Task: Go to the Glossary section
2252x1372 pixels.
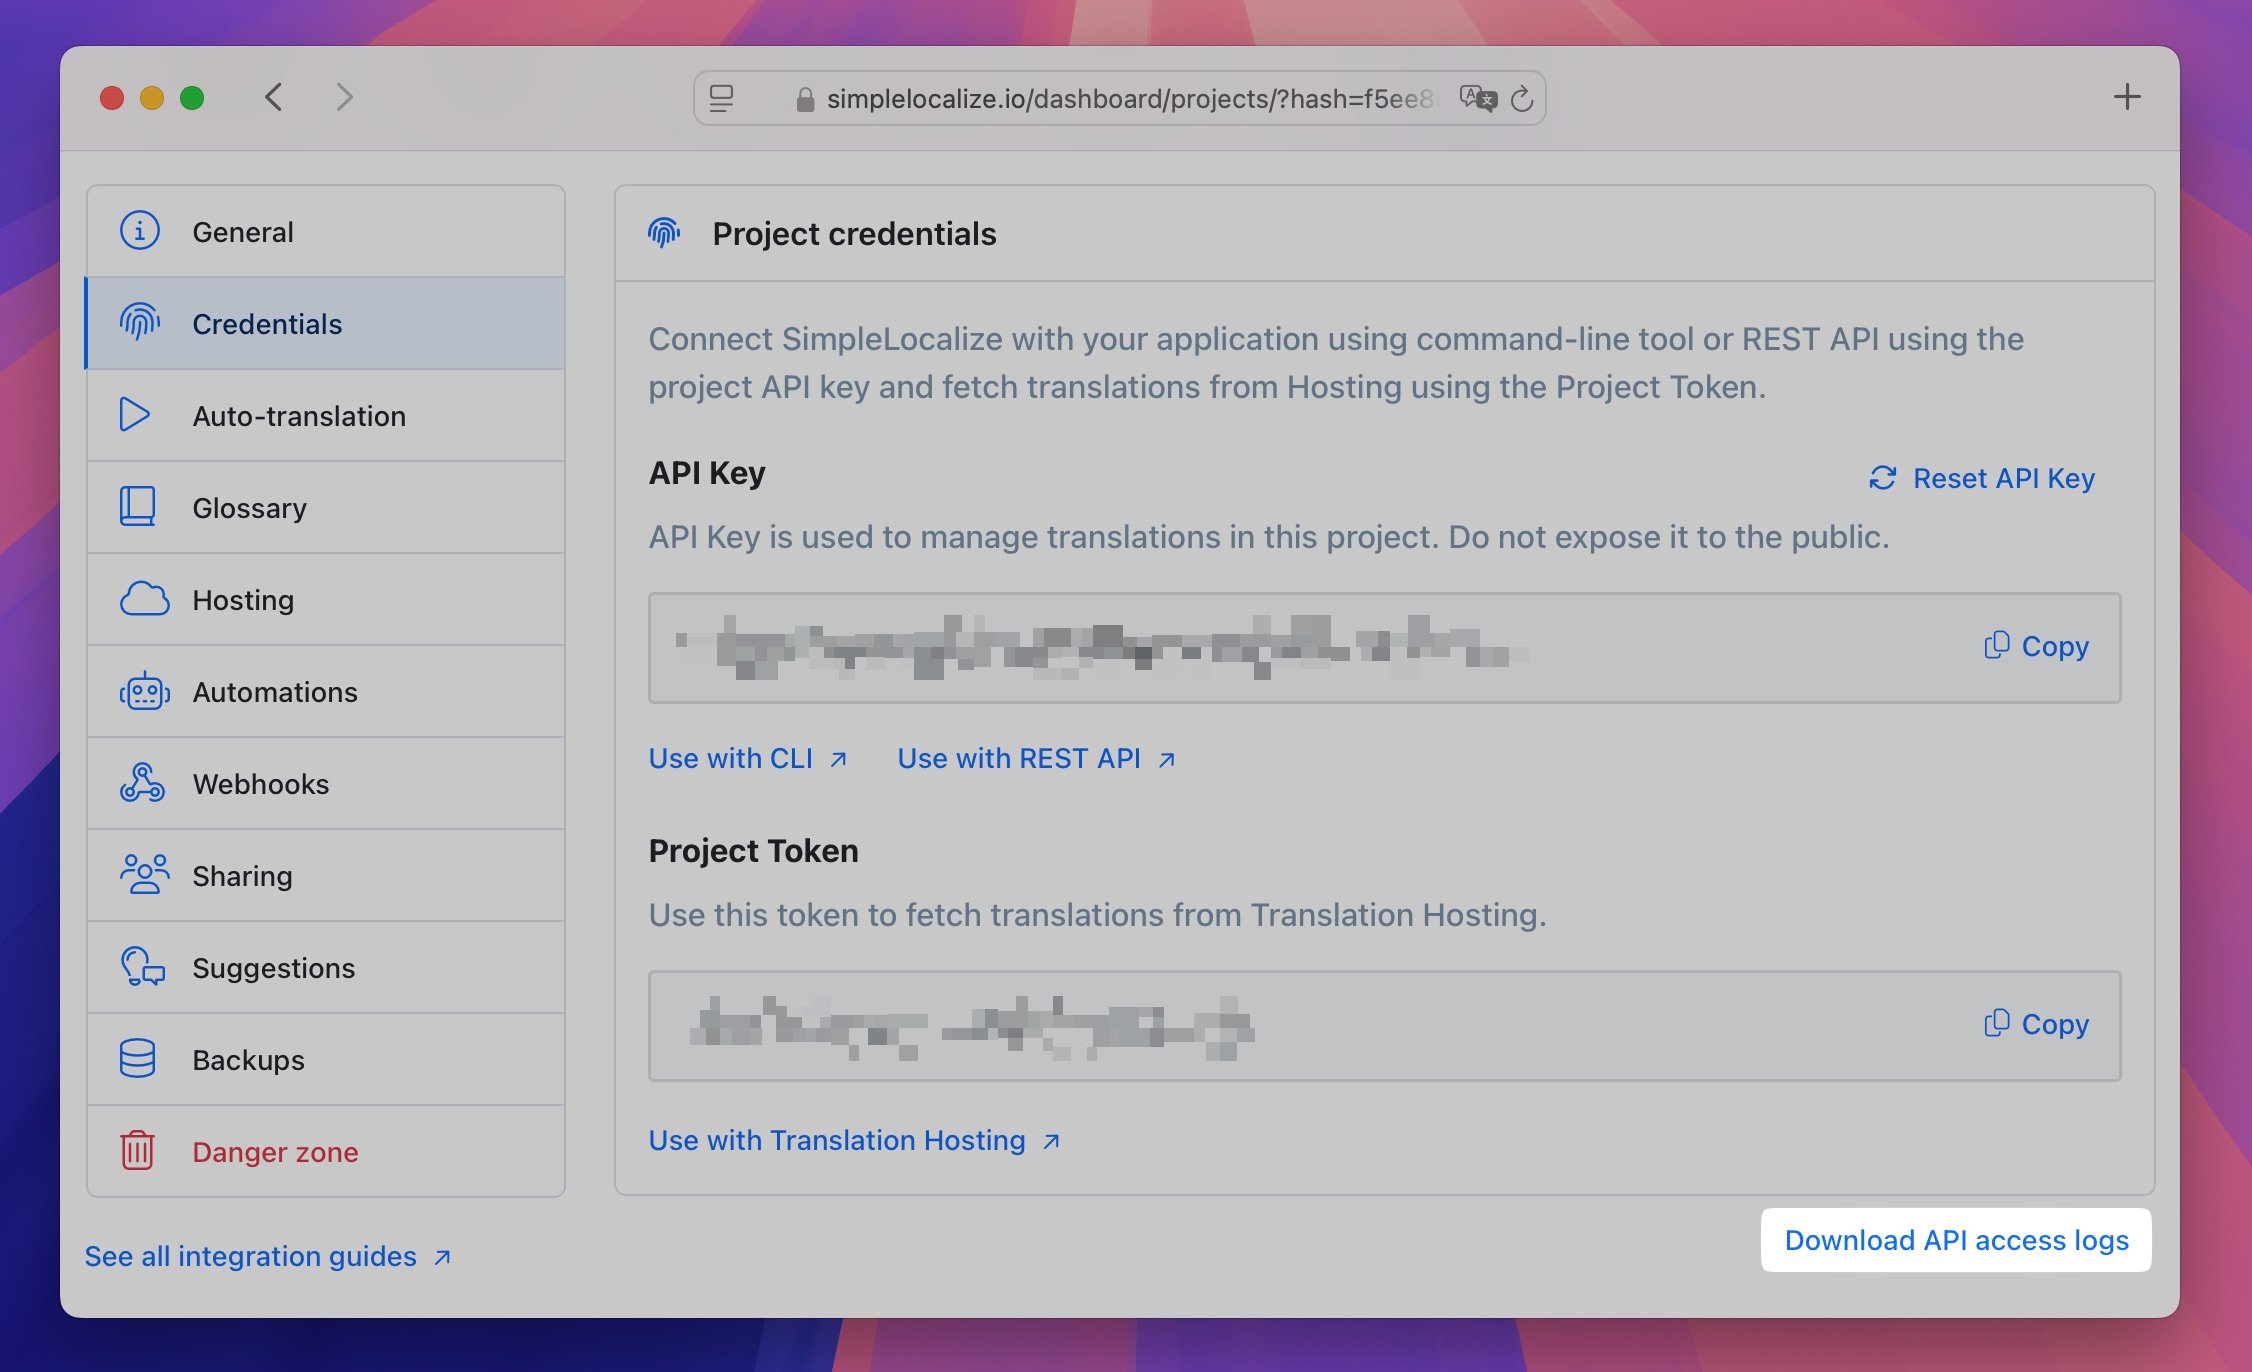Action: (x=326, y=508)
